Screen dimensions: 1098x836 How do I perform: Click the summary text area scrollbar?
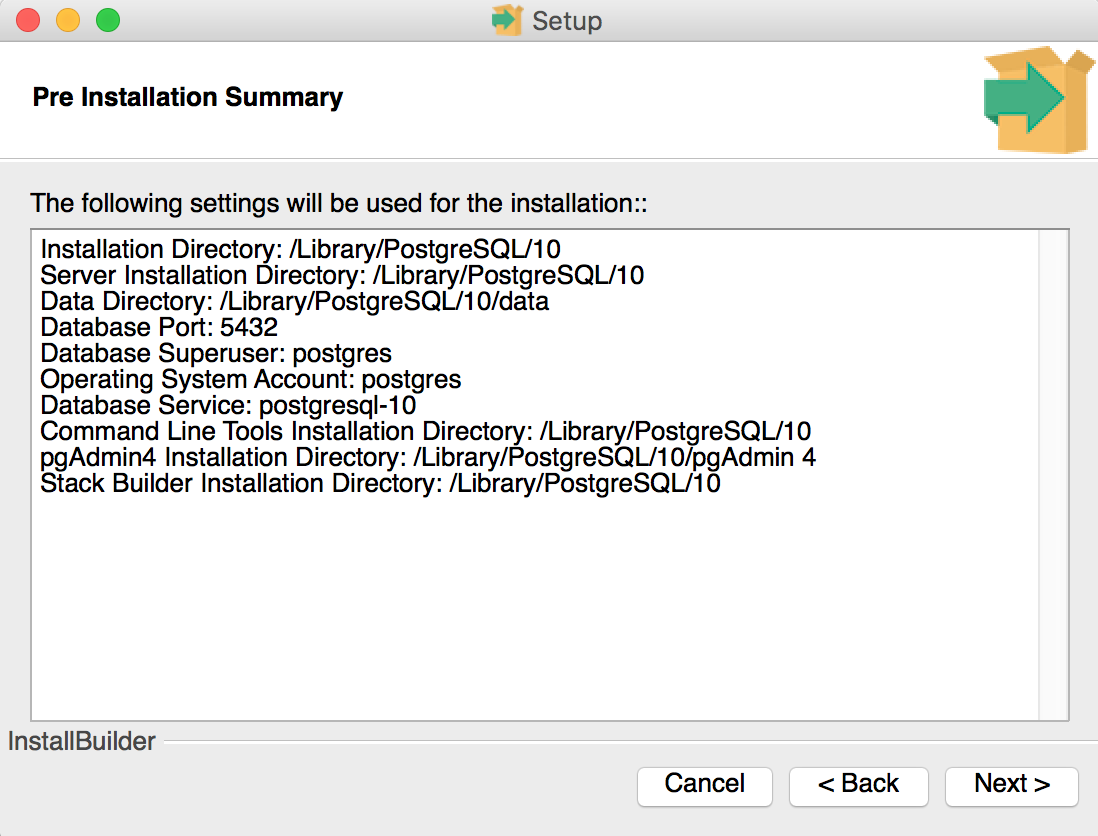pyautogui.click(x=1053, y=473)
